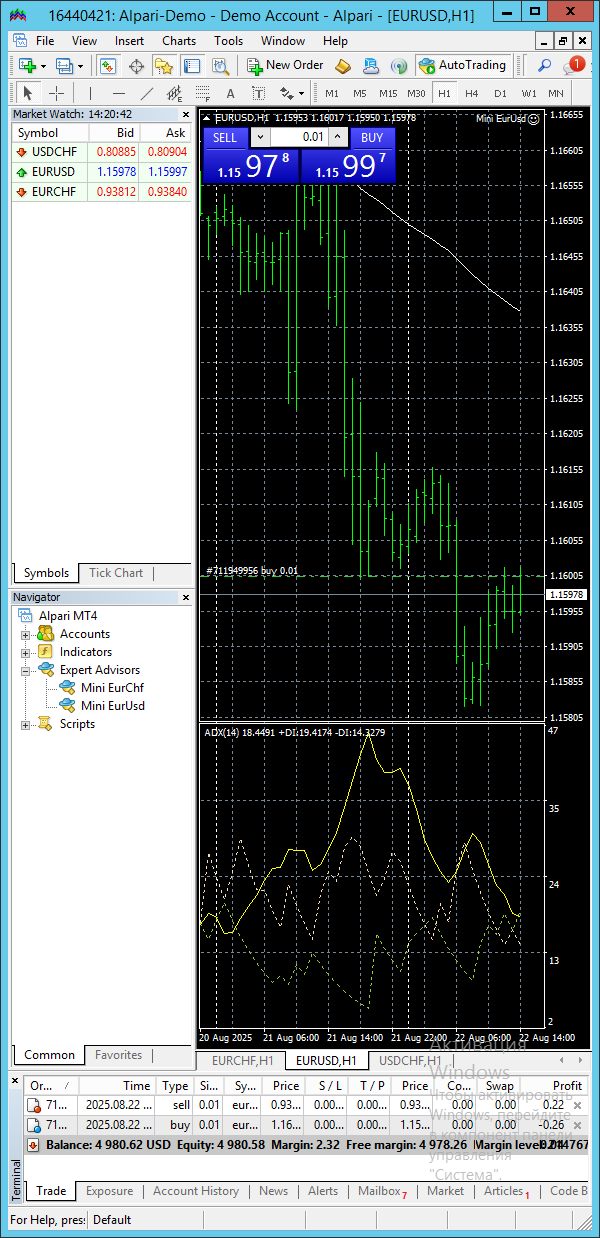This screenshot has width=600, height=1238.
Task: Open the File menu
Action: (x=45, y=41)
